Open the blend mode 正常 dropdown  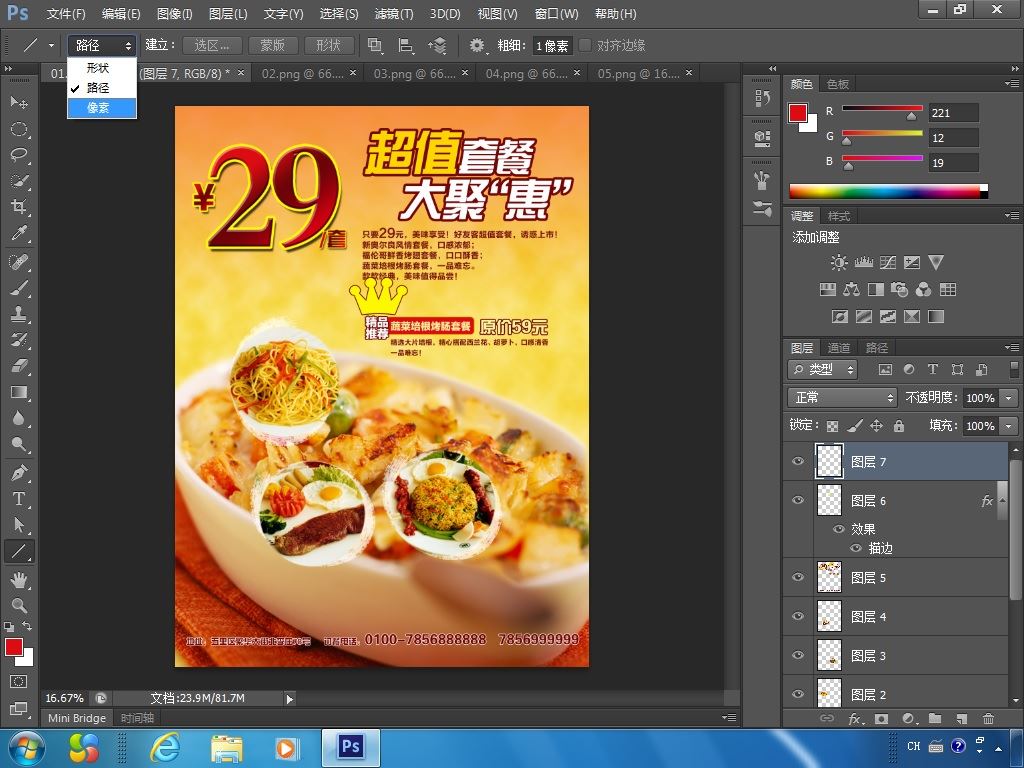click(842, 397)
